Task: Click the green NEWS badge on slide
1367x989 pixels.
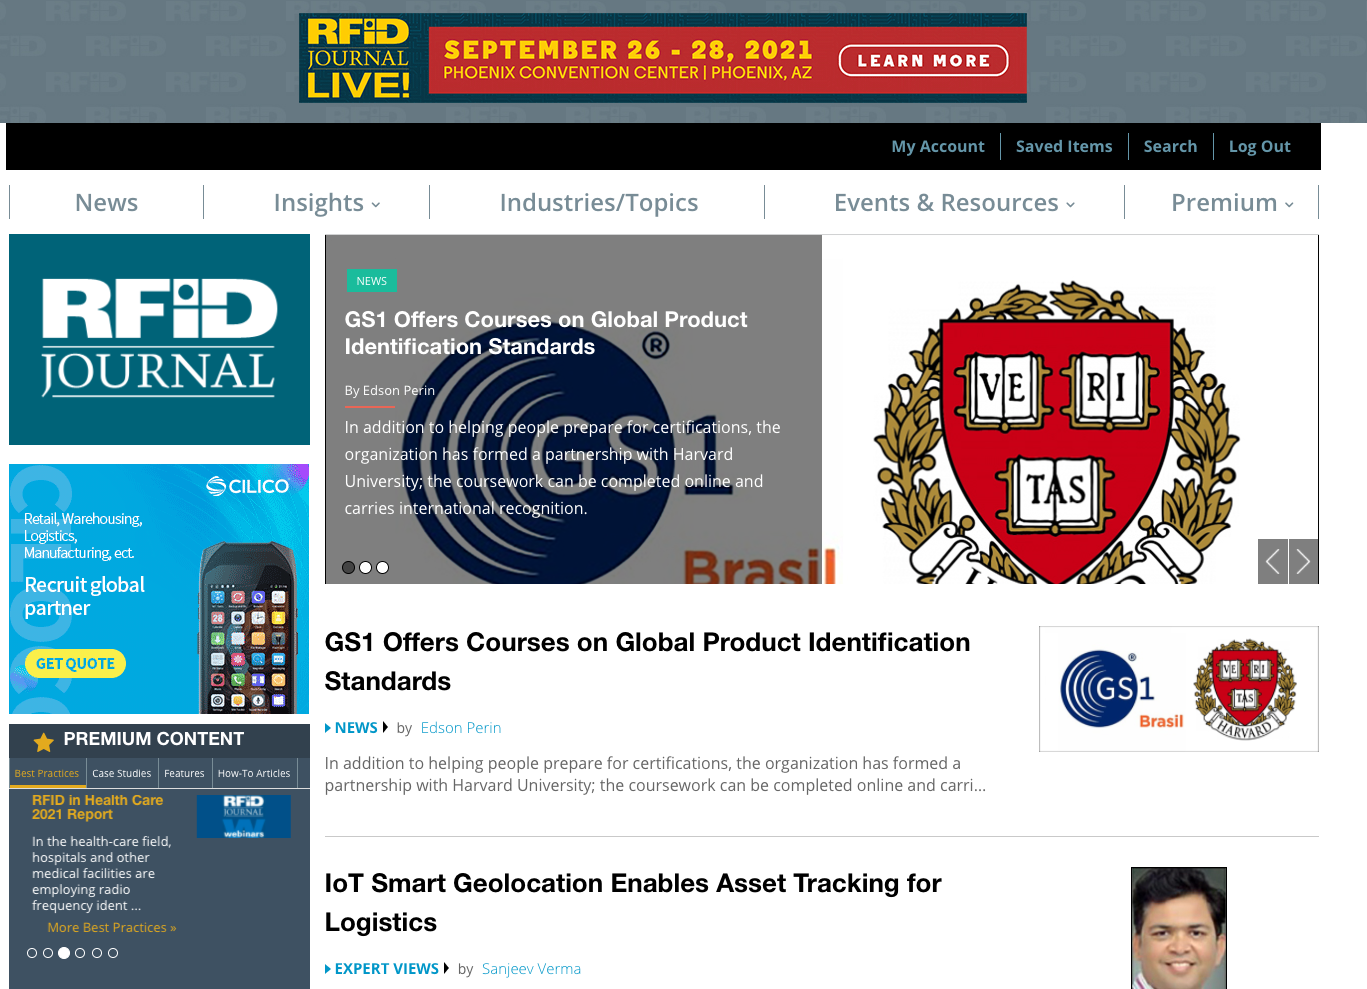Action: point(372,281)
